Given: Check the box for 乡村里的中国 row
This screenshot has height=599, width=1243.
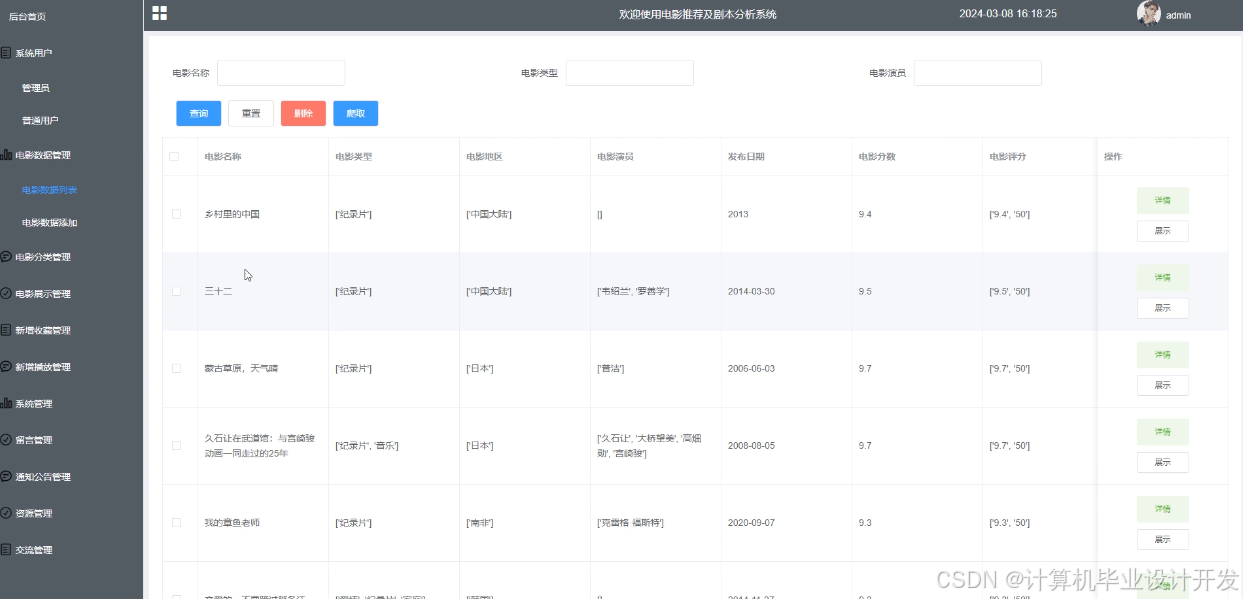Looking at the screenshot, I should 176,214.
